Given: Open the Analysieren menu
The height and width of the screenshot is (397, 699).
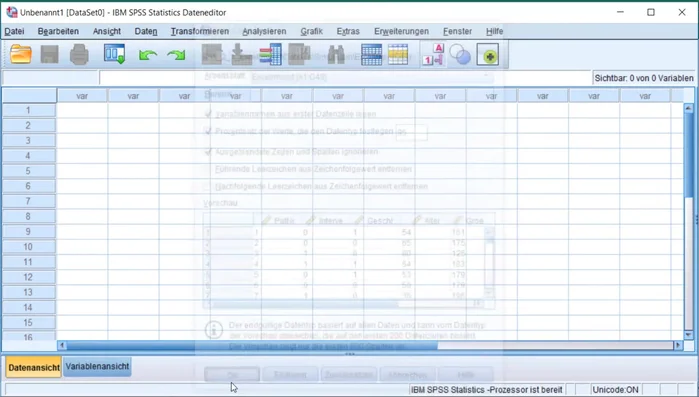Looking at the screenshot, I should [x=264, y=31].
